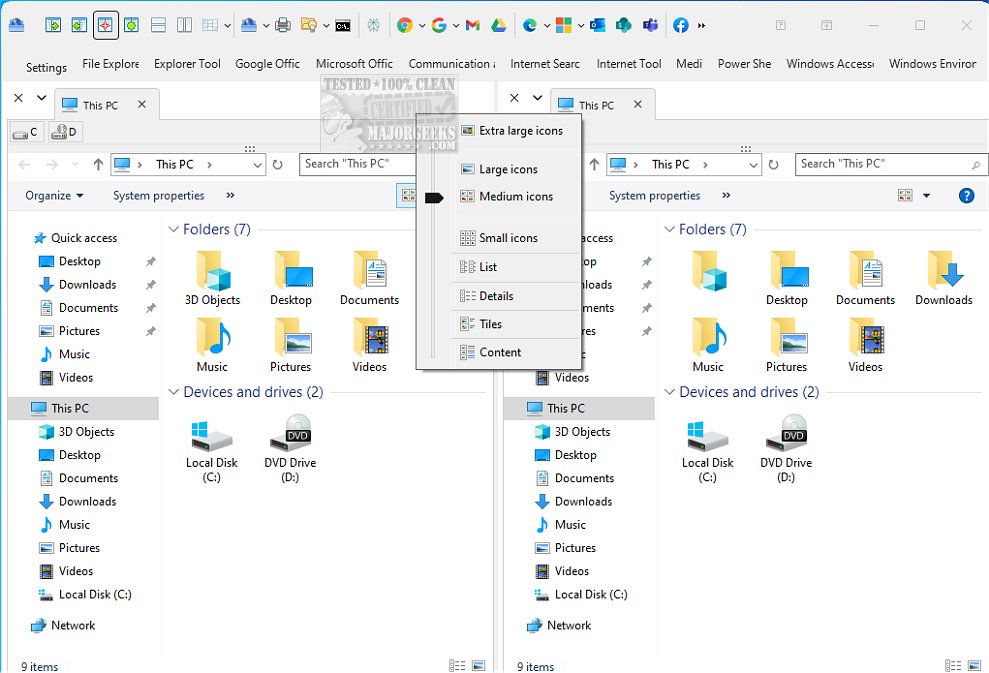This screenshot has height=673, width=989.
Task: Go up one level in the left pane
Action: (x=98, y=165)
